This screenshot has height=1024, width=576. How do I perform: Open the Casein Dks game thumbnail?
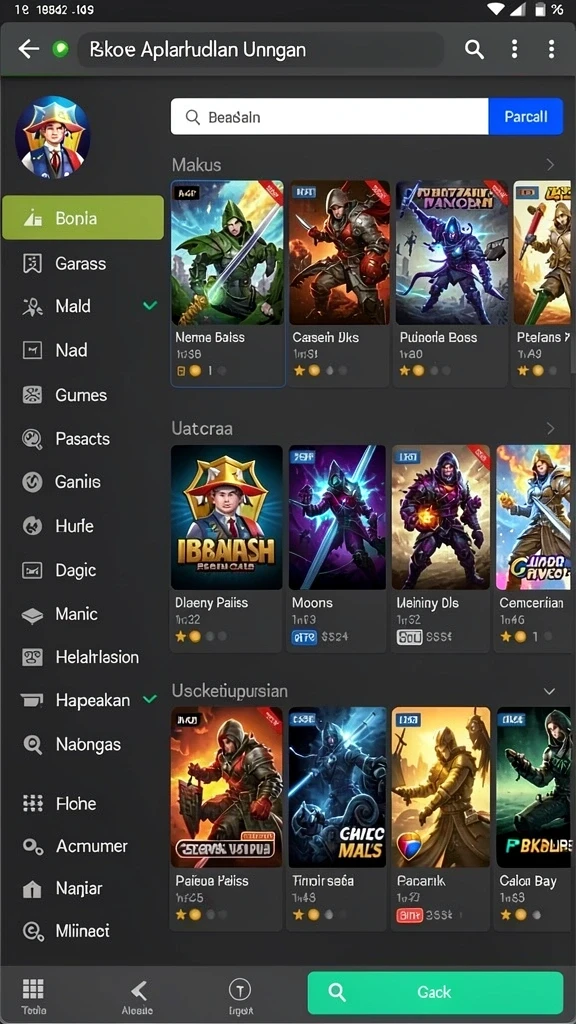tap(340, 253)
